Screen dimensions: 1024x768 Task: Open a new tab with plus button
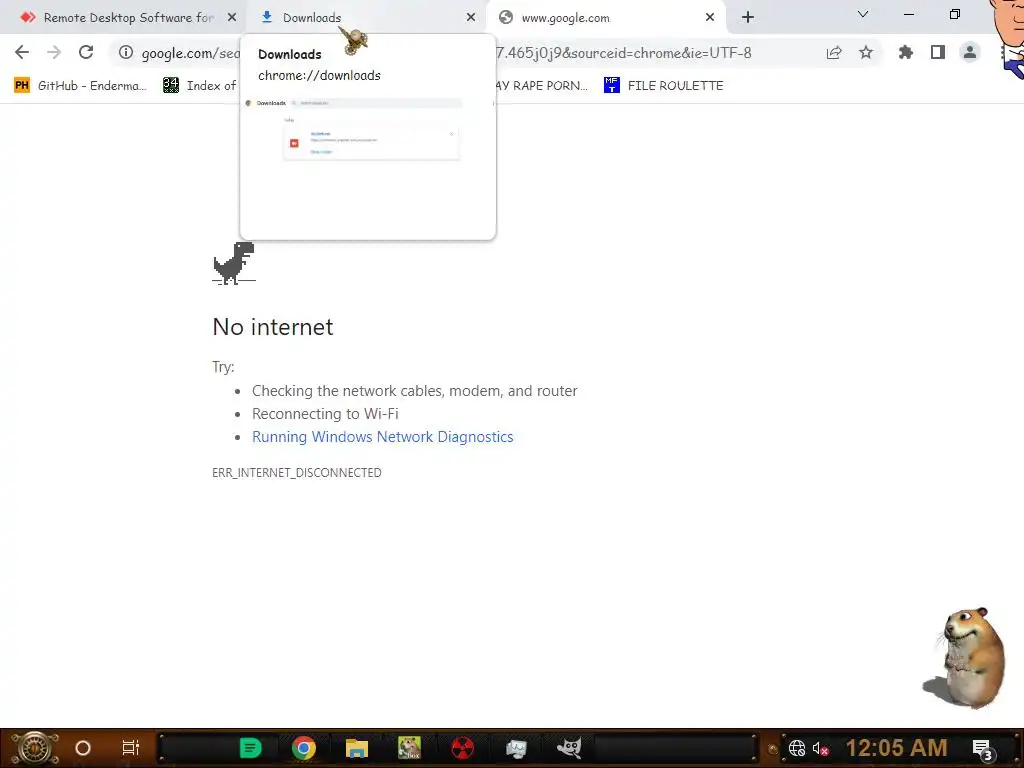[x=748, y=18]
